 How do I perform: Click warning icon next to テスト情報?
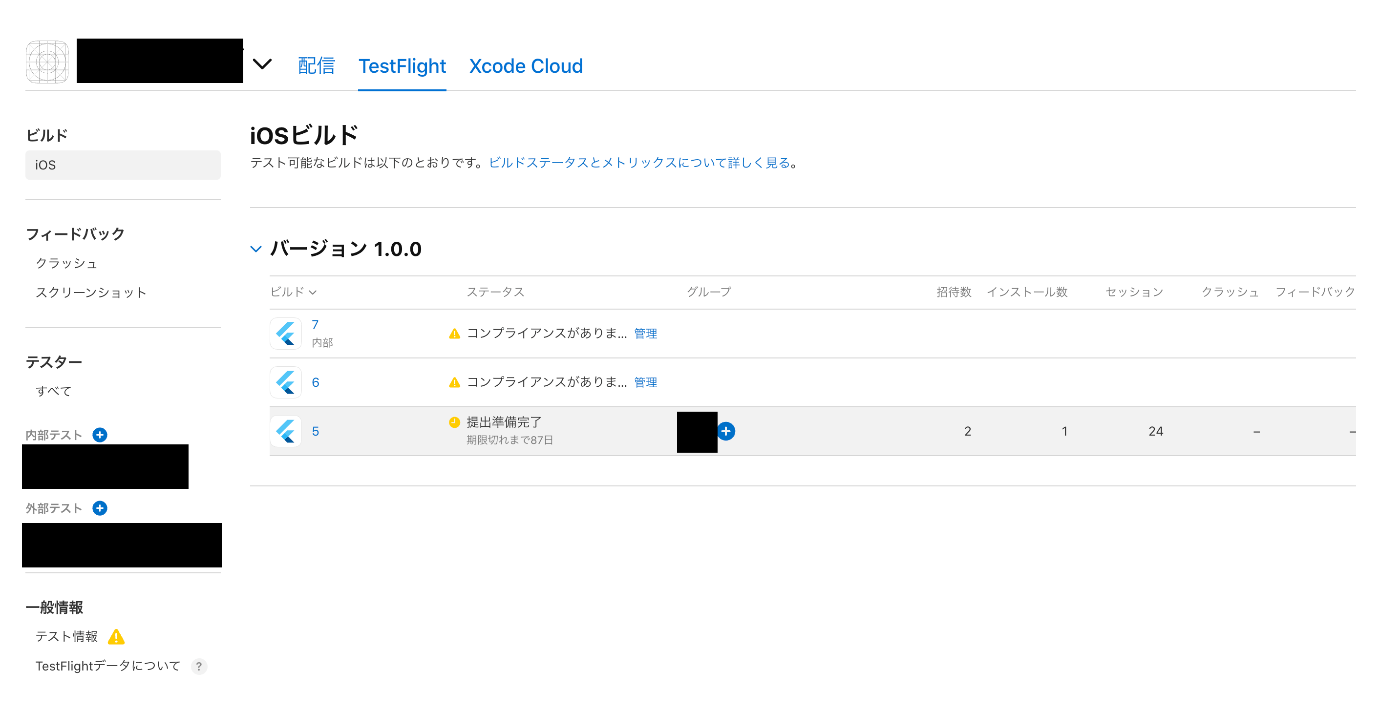(116, 637)
